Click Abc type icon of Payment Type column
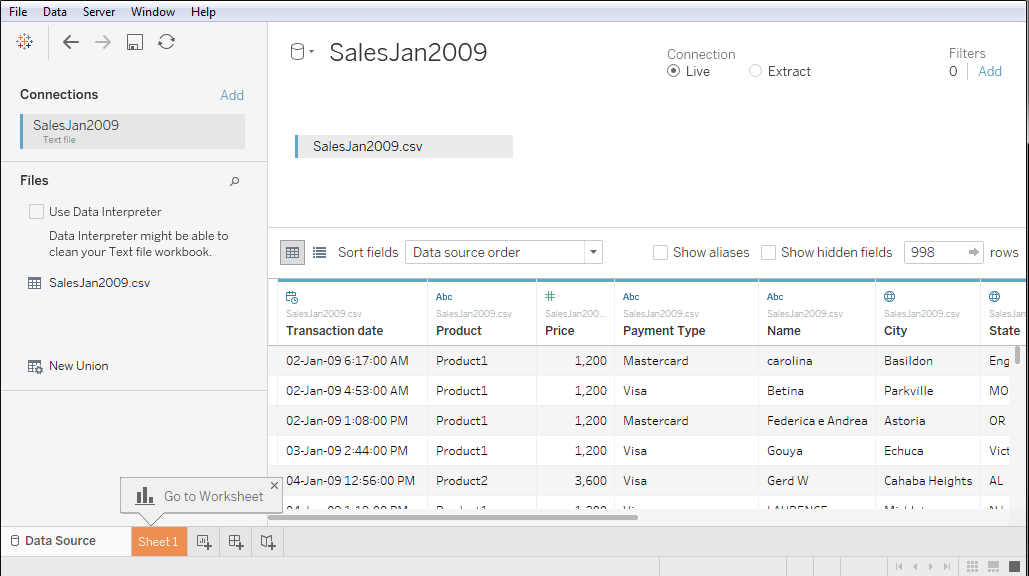 [631, 297]
